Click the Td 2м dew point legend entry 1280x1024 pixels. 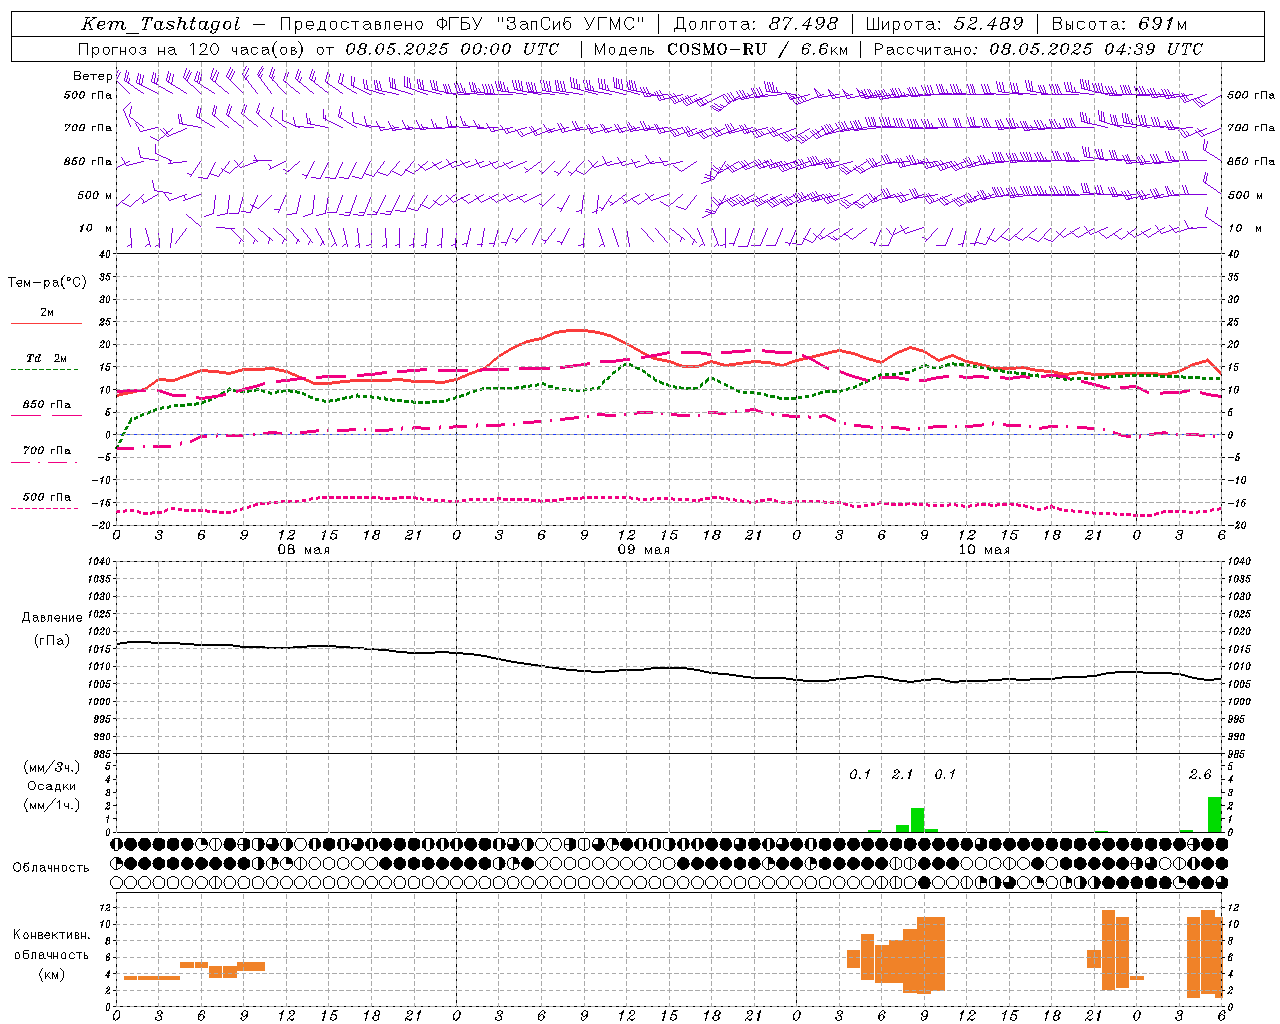[47, 358]
